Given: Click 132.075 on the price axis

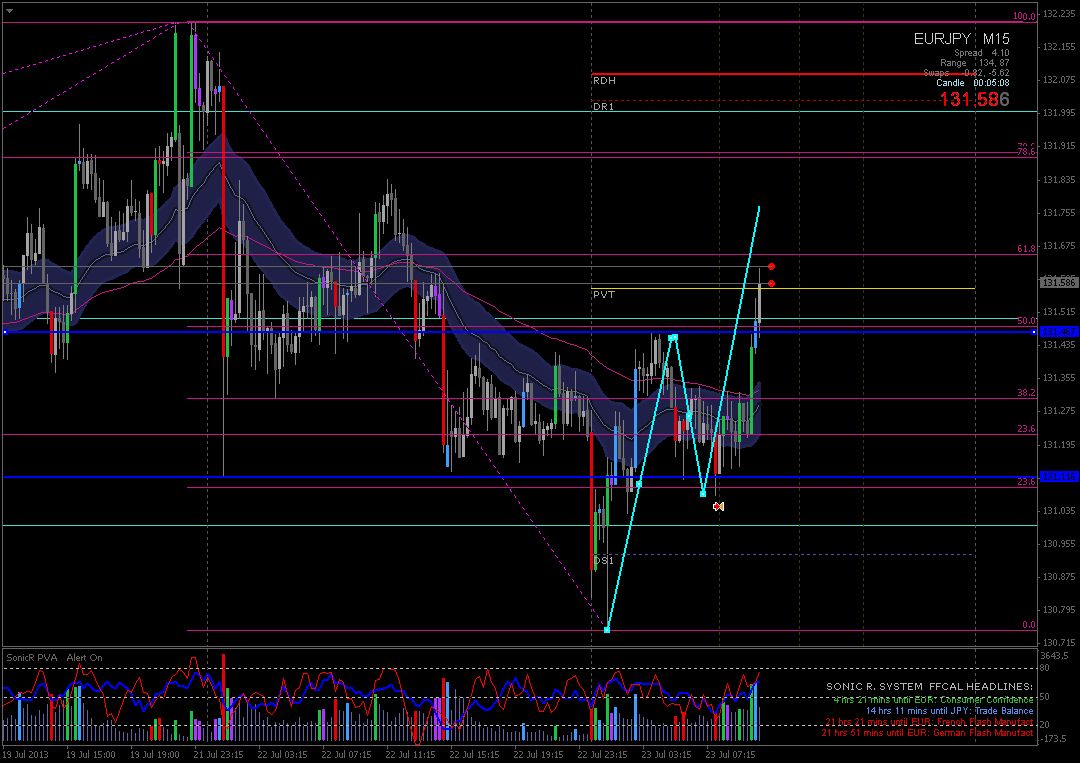Looking at the screenshot, I should (x=1059, y=80).
